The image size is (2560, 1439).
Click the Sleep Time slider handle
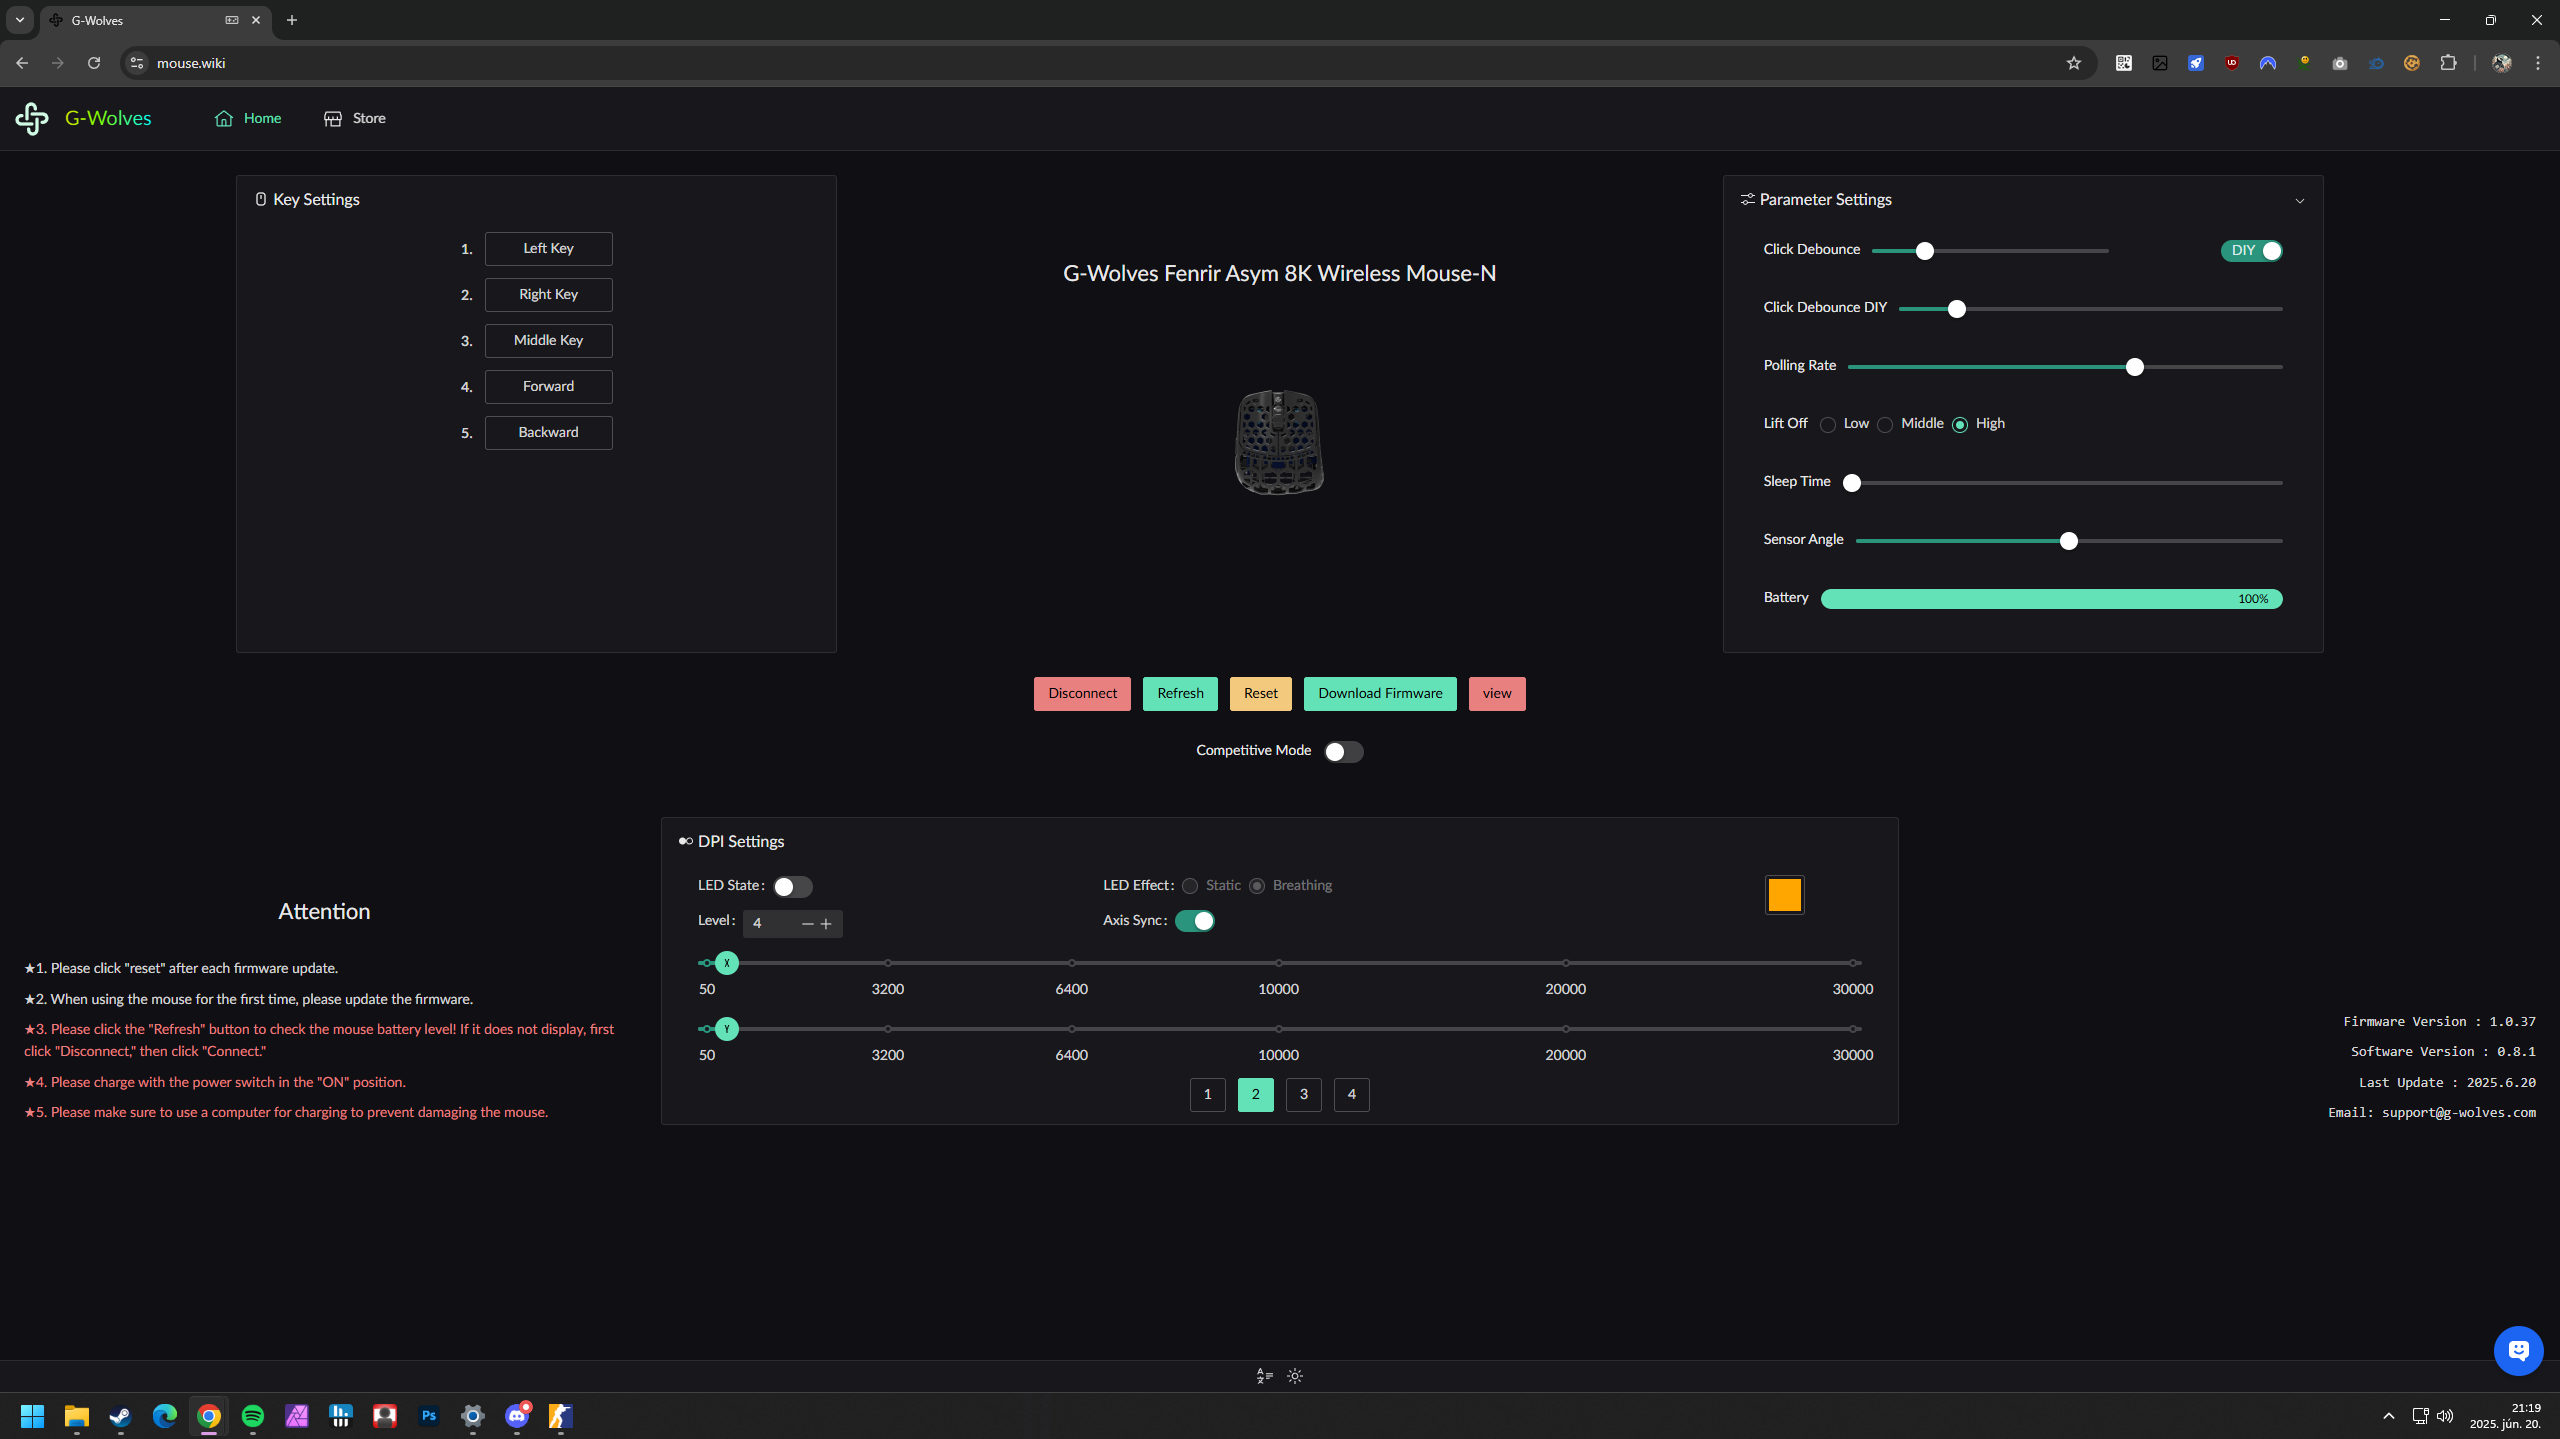click(x=1852, y=483)
